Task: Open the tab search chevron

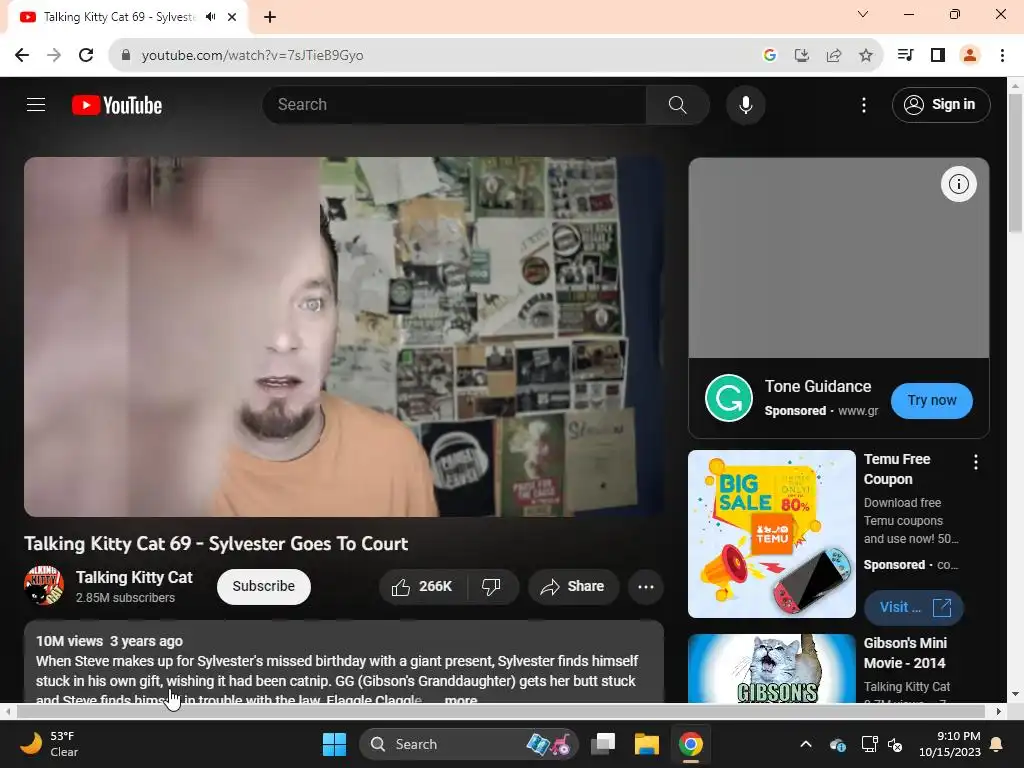Action: click(863, 14)
